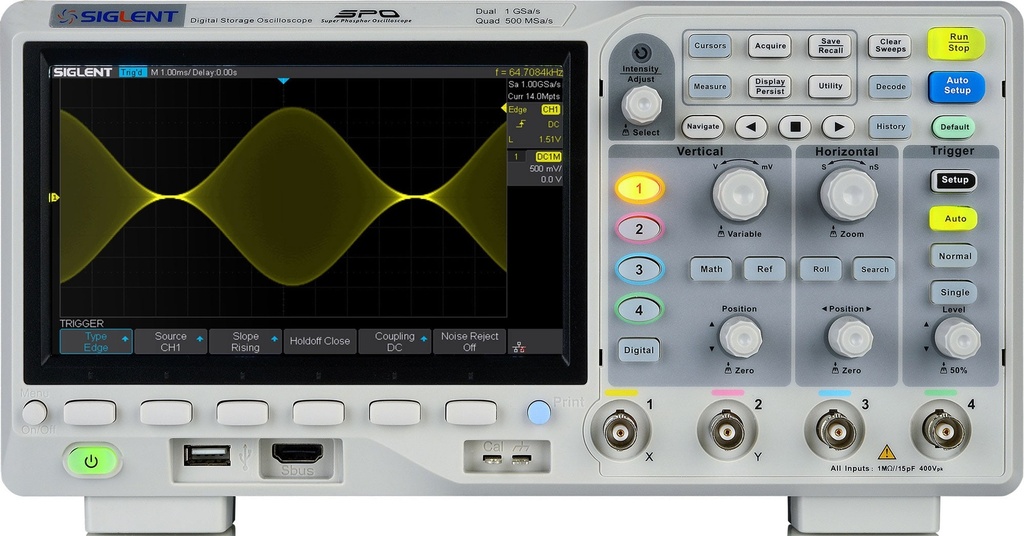
Task: Select the Coupling DC softkey item
Action: click(394, 341)
